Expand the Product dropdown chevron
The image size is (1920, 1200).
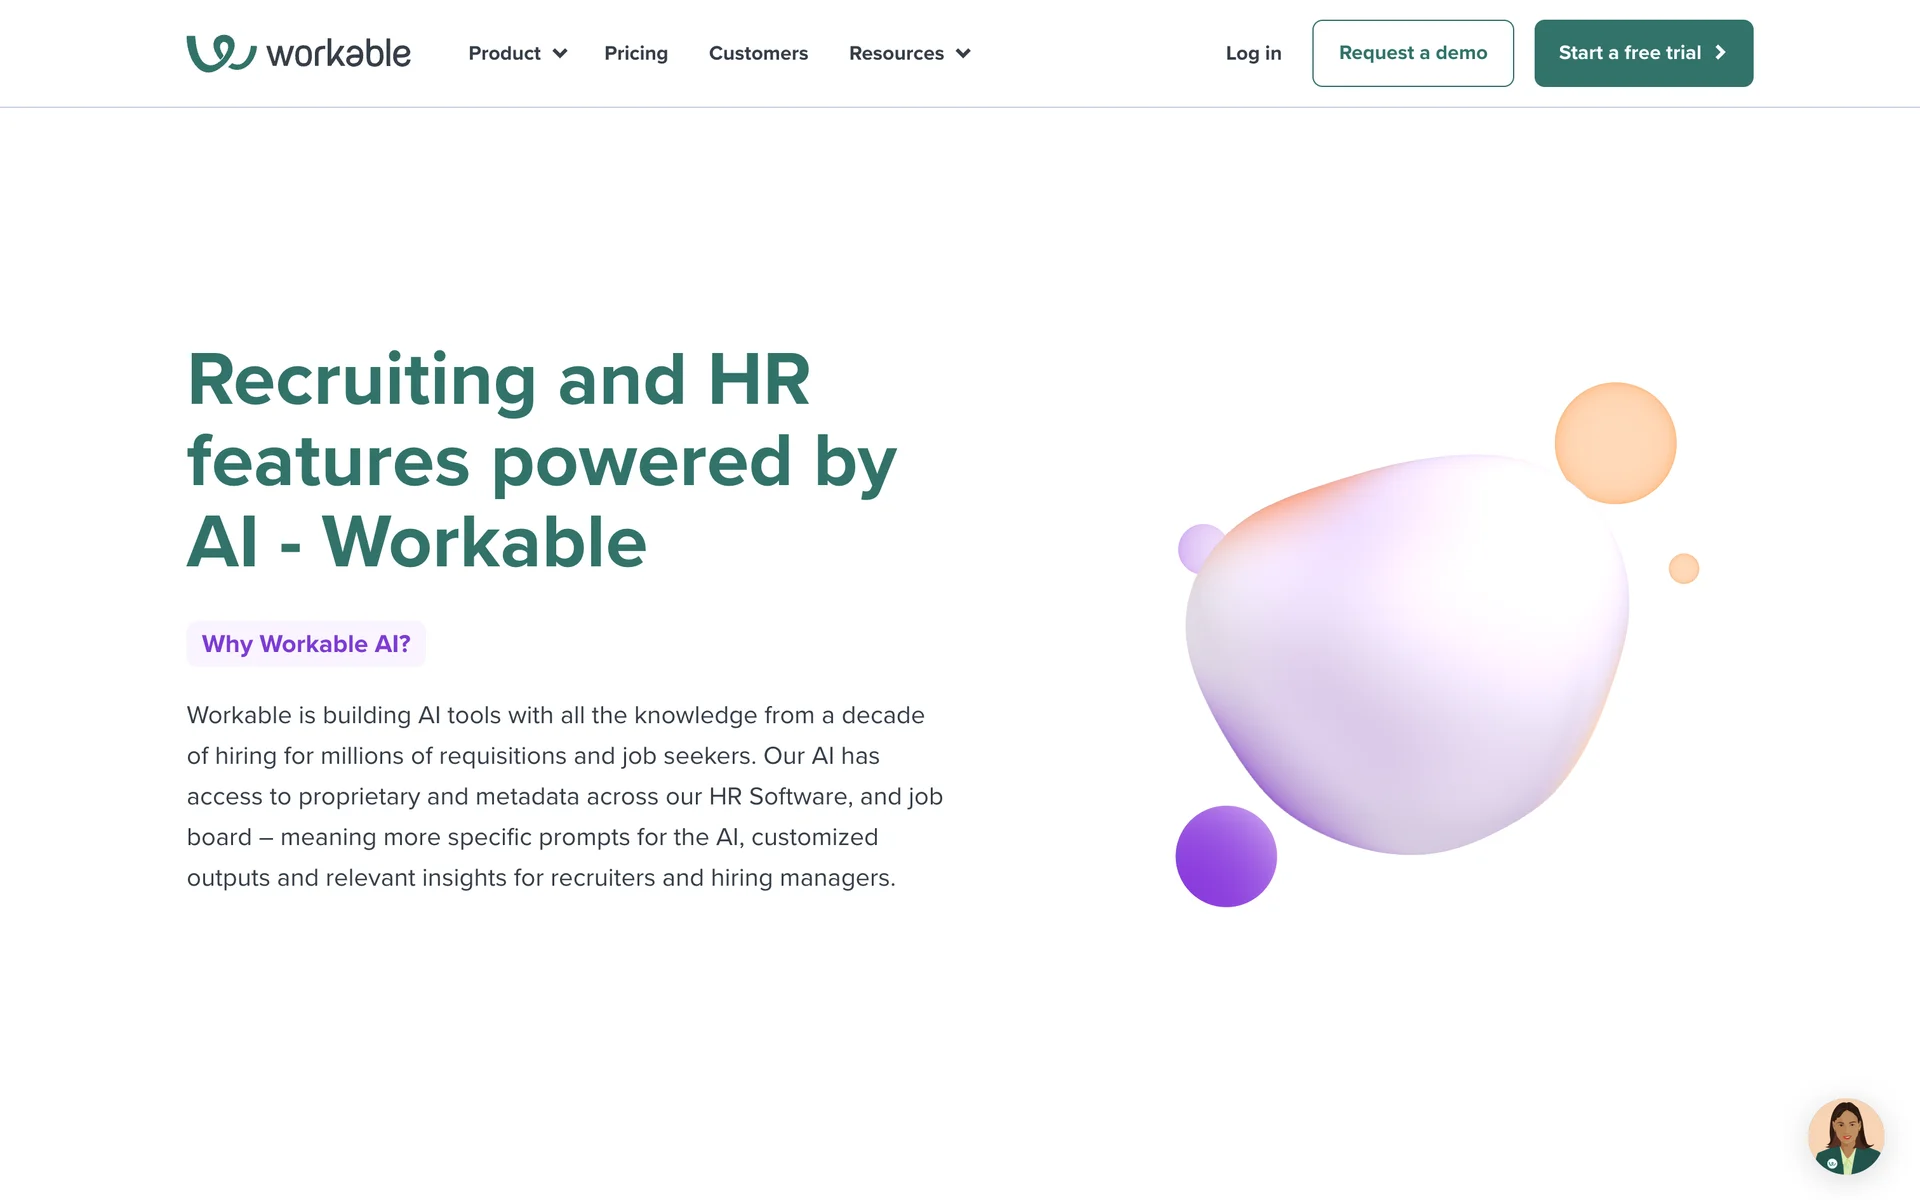[x=560, y=54]
